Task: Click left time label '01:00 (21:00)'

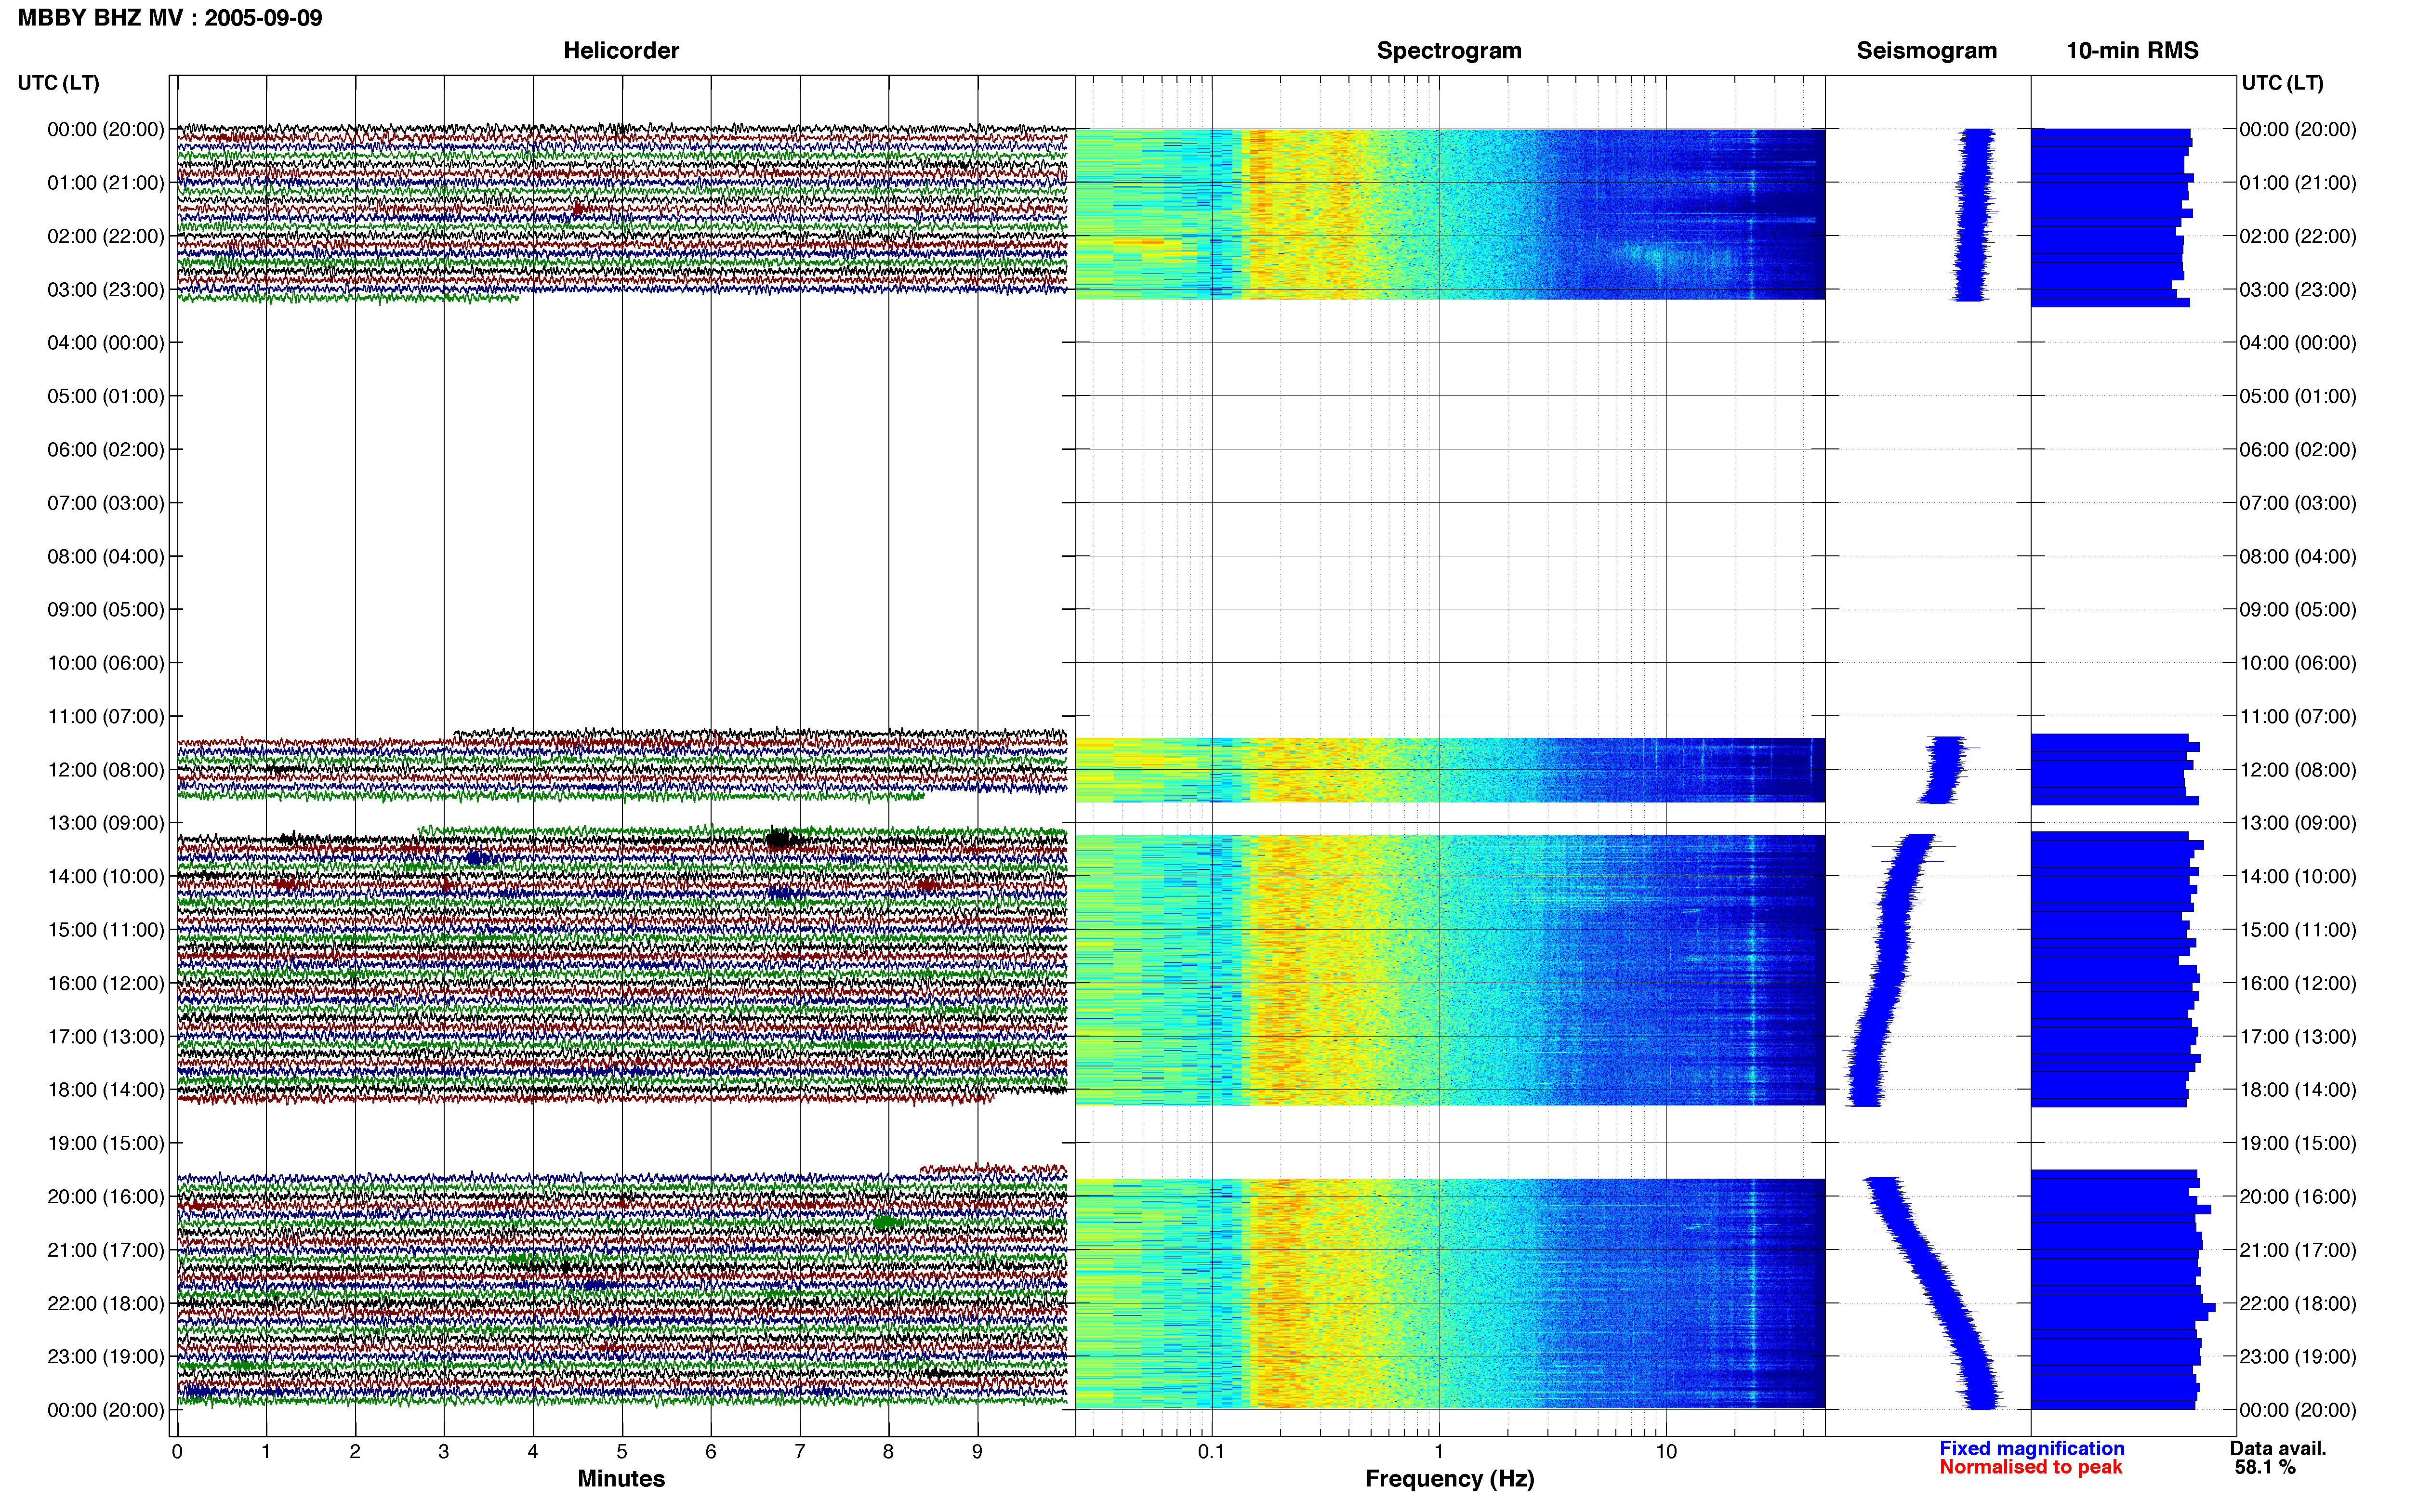Action: click(106, 183)
